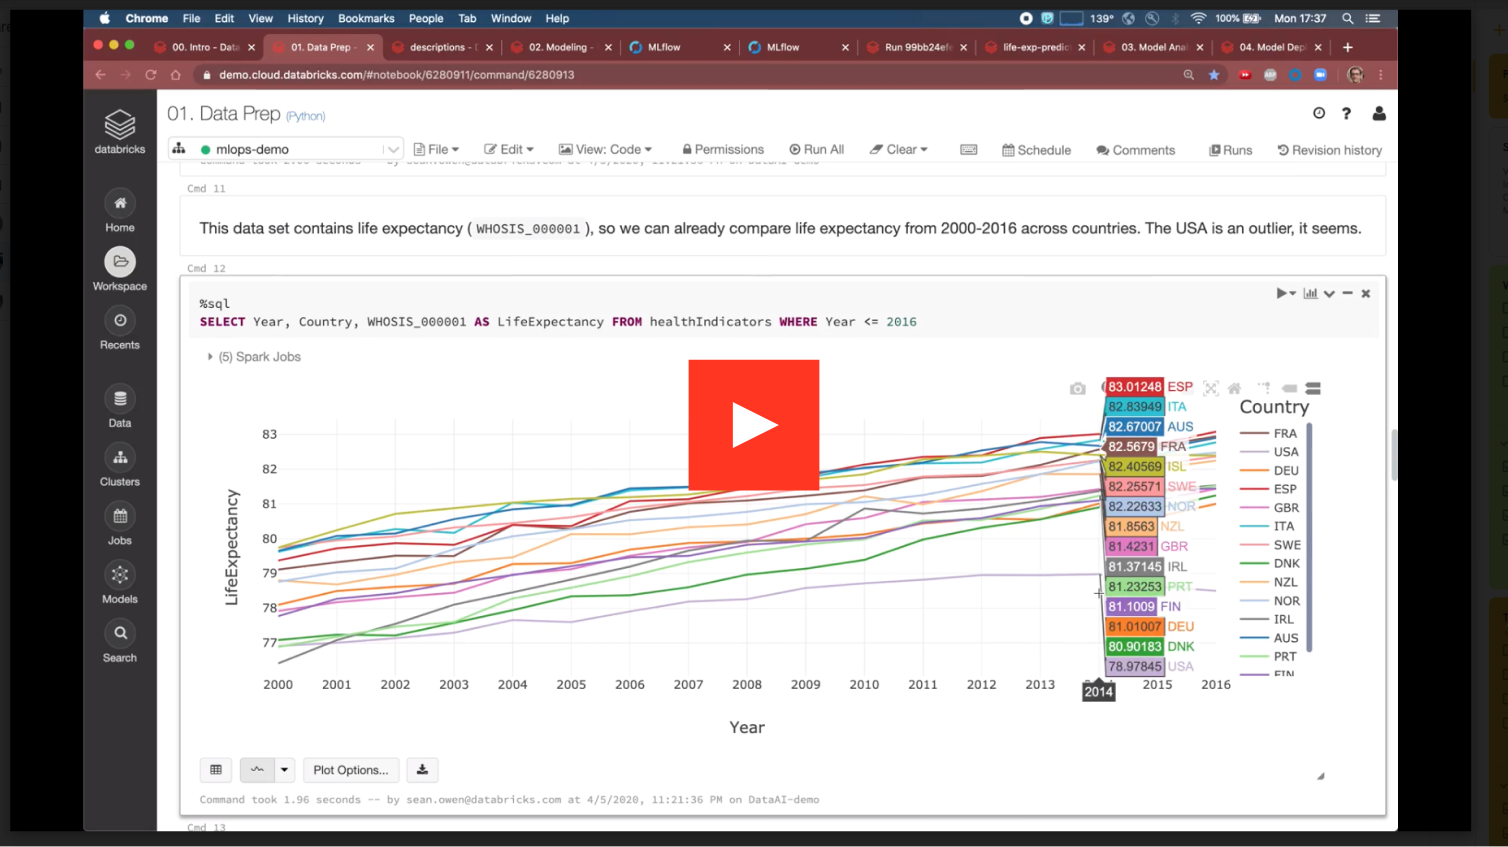
Task: Switch to table view of results
Action: 216,770
